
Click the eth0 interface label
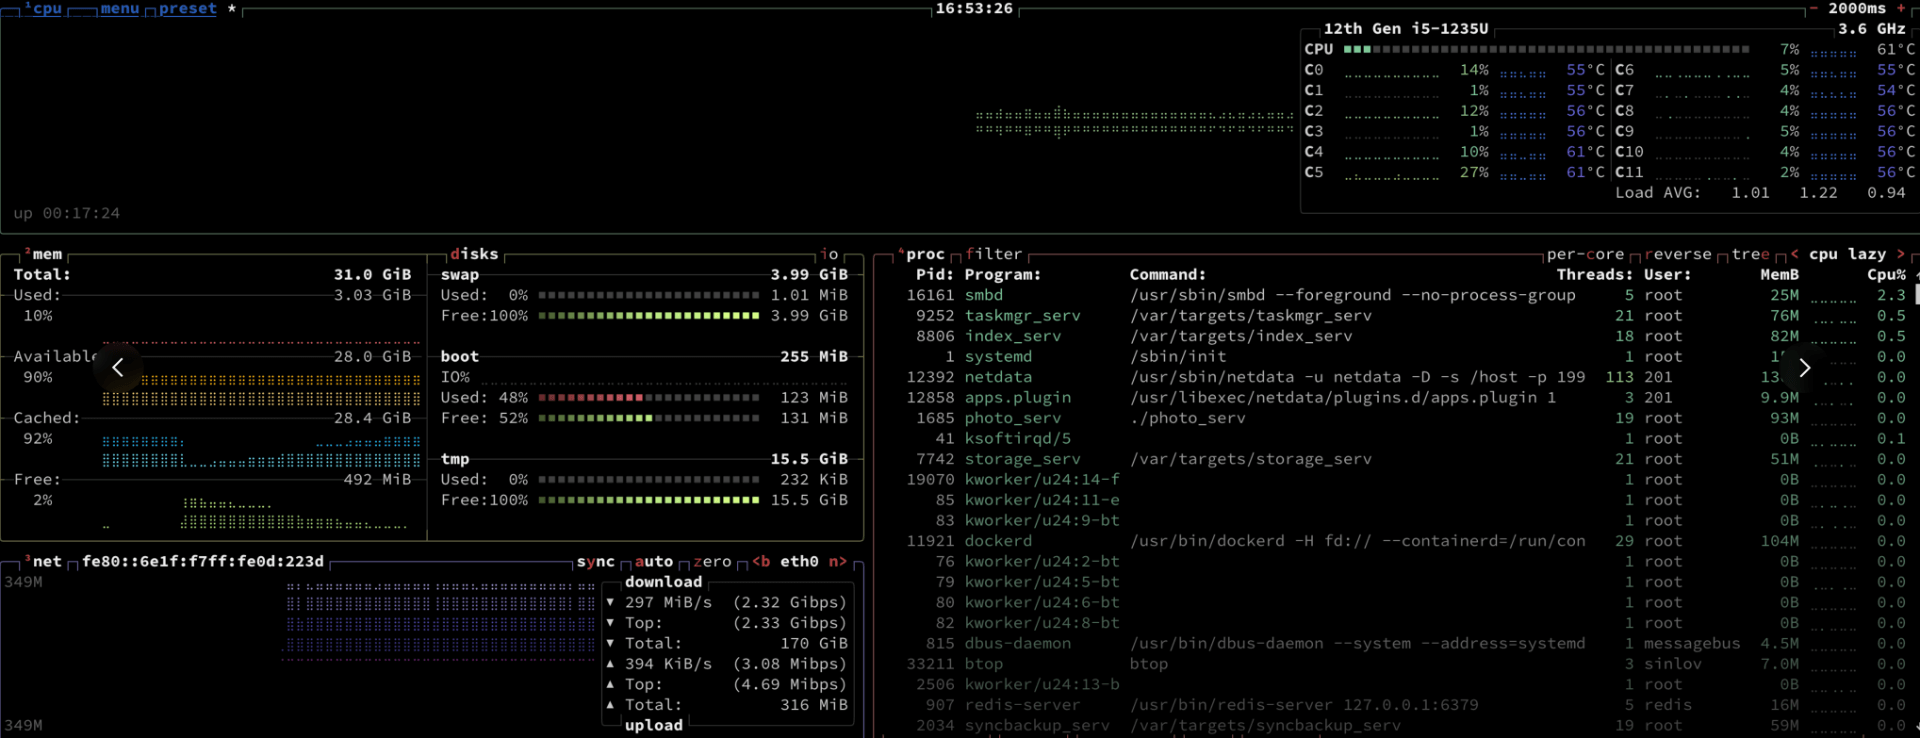click(799, 561)
